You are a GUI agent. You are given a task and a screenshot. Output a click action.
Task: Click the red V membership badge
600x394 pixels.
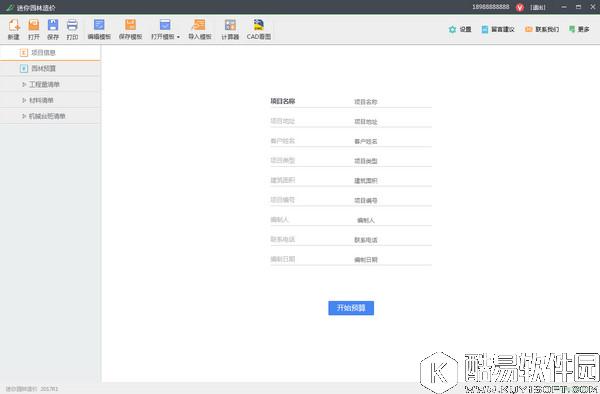click(x=520, y=7)
